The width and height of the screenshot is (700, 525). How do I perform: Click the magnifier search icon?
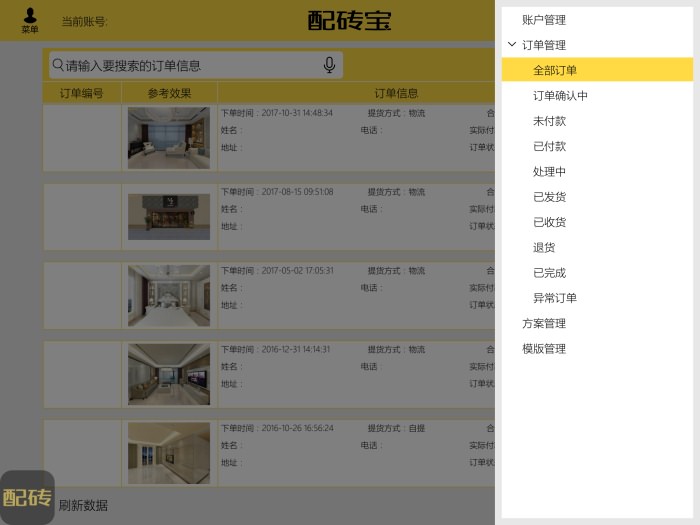58,65
